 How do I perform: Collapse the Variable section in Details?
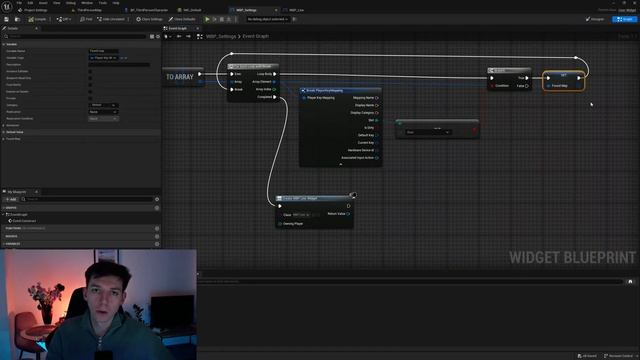point(4,44)
